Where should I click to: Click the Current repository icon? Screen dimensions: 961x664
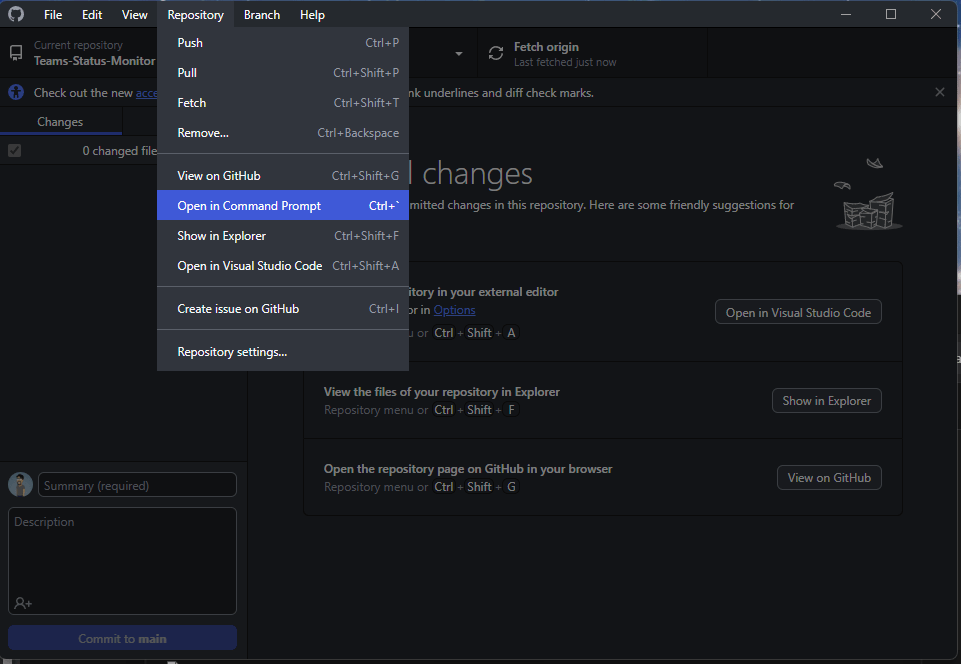[x=17, y=53]
